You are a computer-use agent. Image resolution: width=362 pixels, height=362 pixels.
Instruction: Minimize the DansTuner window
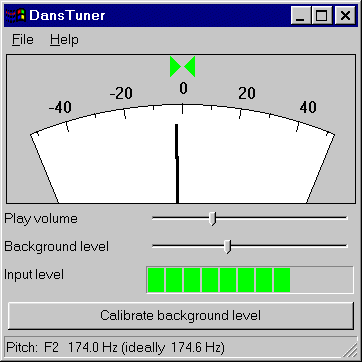[301, 15]
